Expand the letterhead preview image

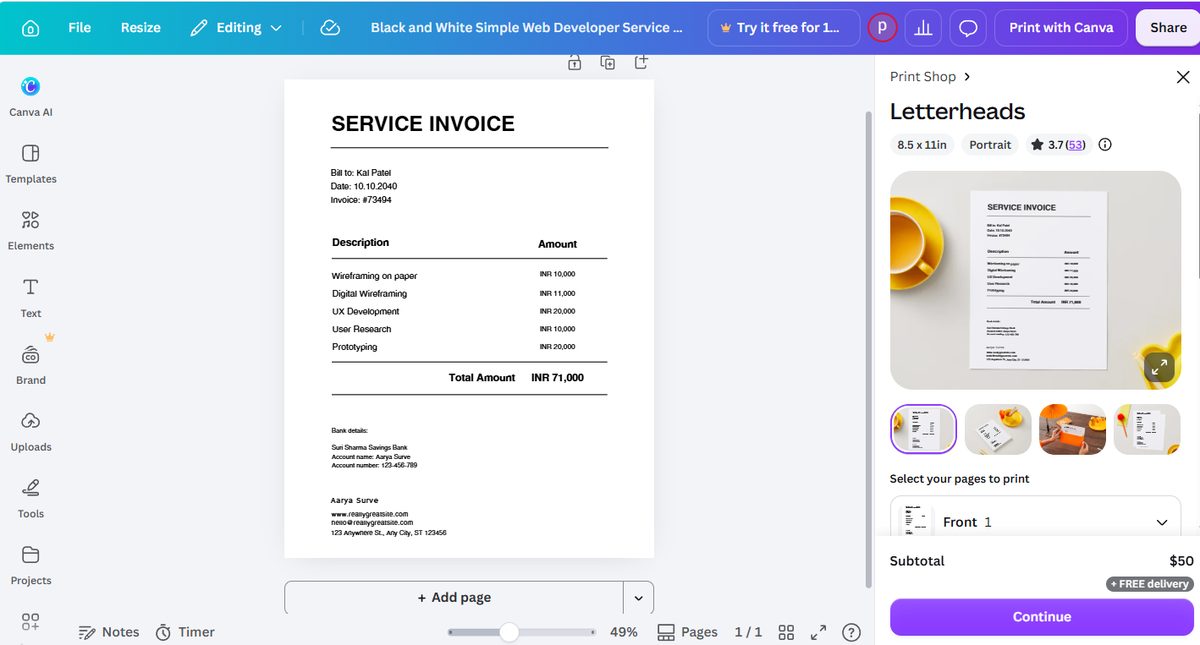click(1160, 368)
